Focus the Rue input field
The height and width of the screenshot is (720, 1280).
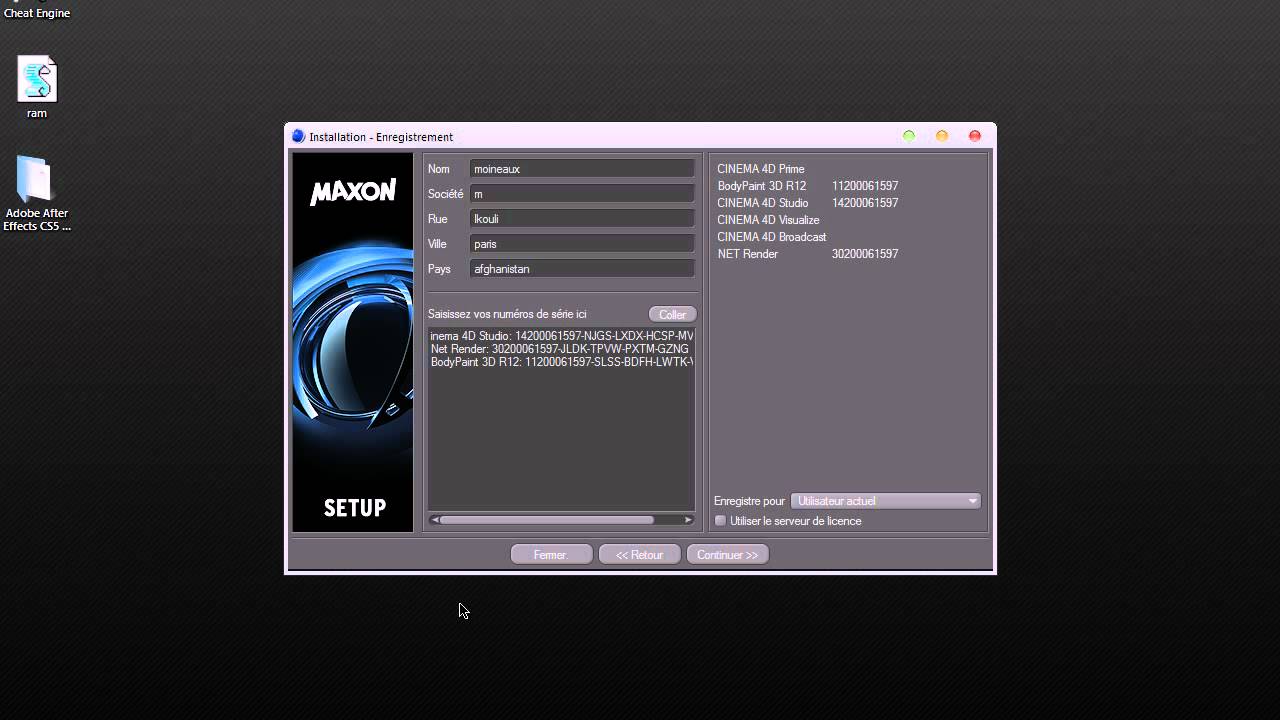point(582,219)
